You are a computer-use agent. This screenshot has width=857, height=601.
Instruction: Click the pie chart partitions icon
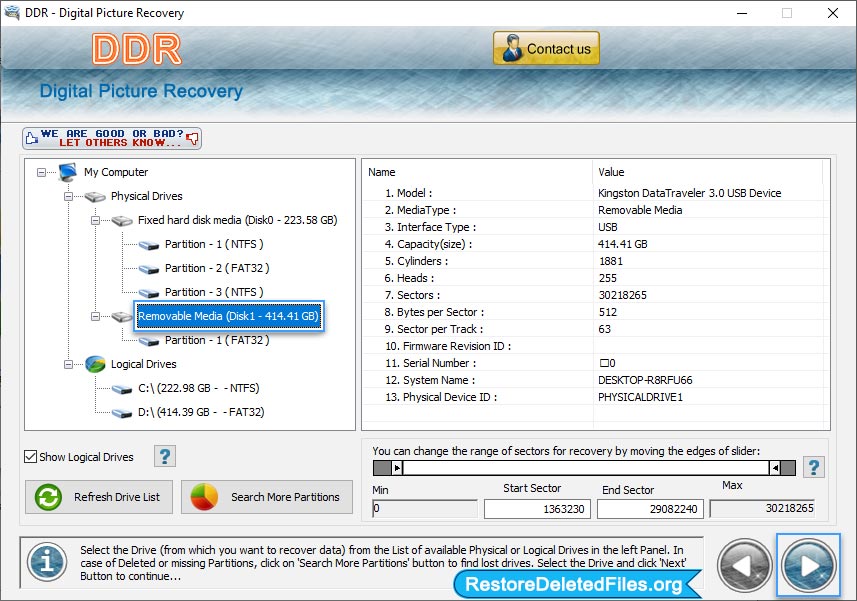tap(204, 497)
